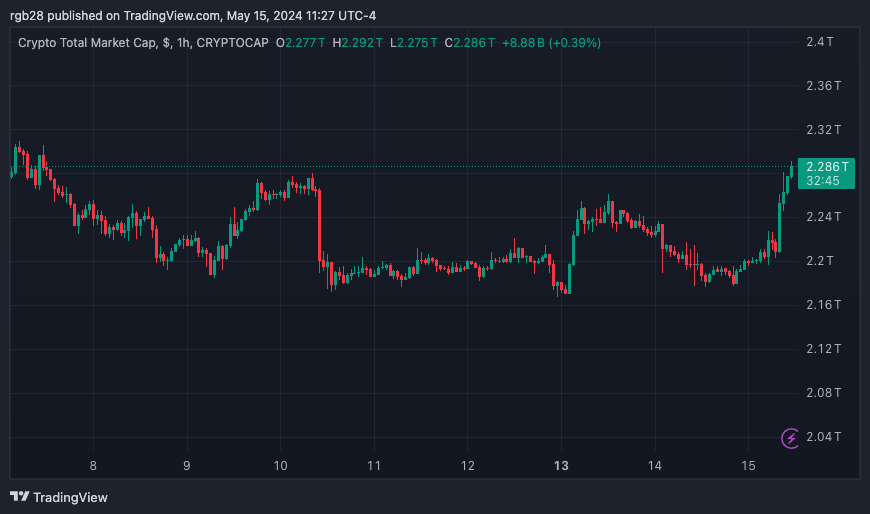
Task: Click date marker 10 on time axis
Action: (x=280, y=466)
